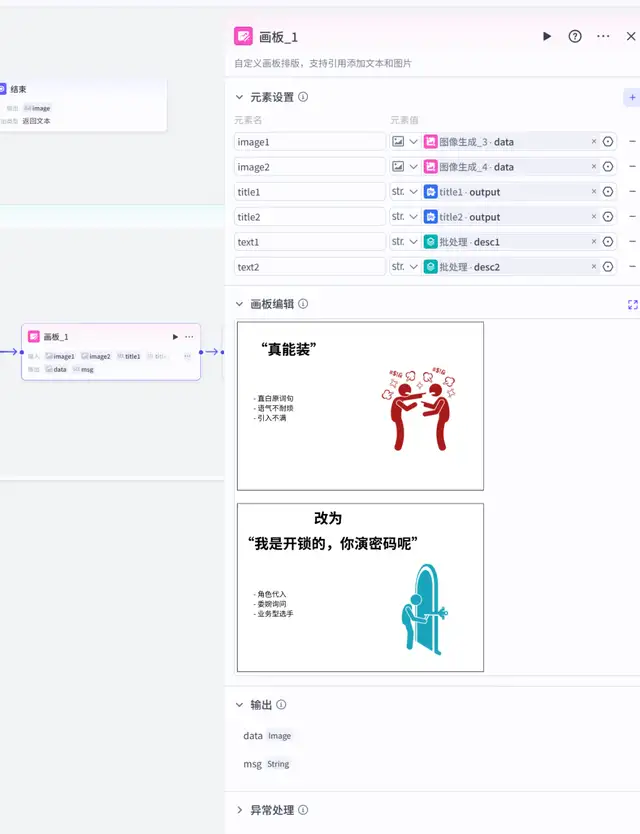Edit the title1 element name field

click(x=310, y=192)
